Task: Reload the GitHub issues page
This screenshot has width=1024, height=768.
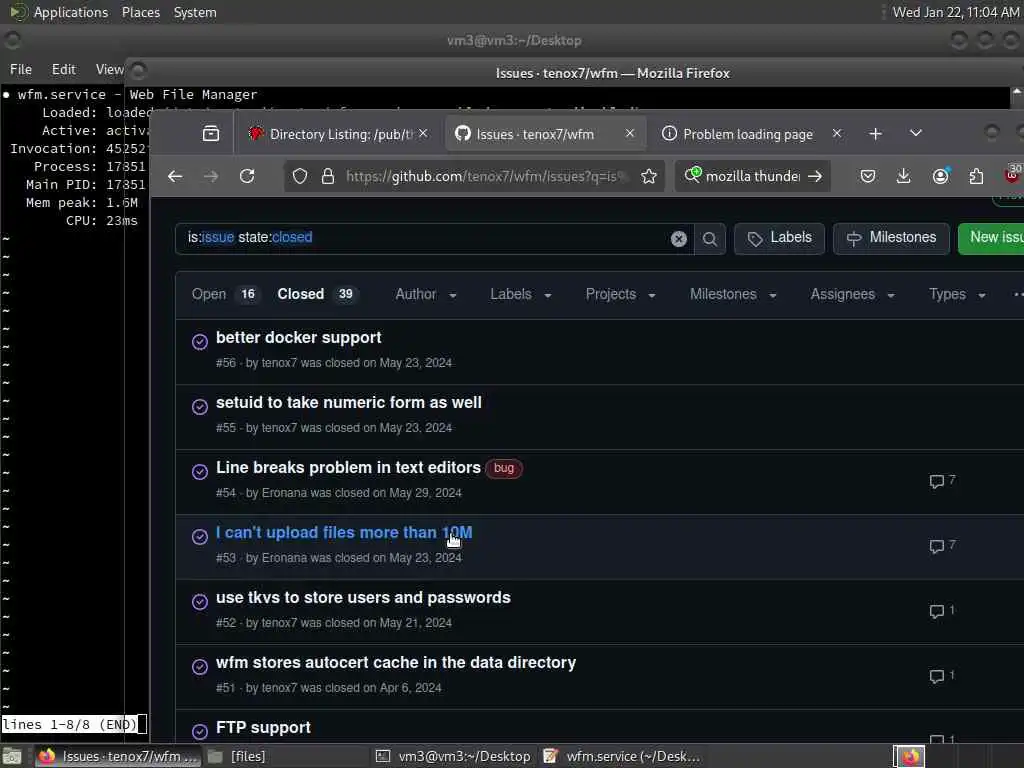Action: (x=247, y=176)
